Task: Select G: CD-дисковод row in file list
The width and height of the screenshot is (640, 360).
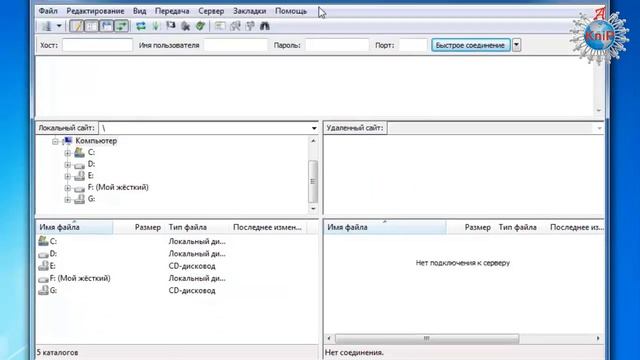Action: pyautogui.click(x=177, y=291)
